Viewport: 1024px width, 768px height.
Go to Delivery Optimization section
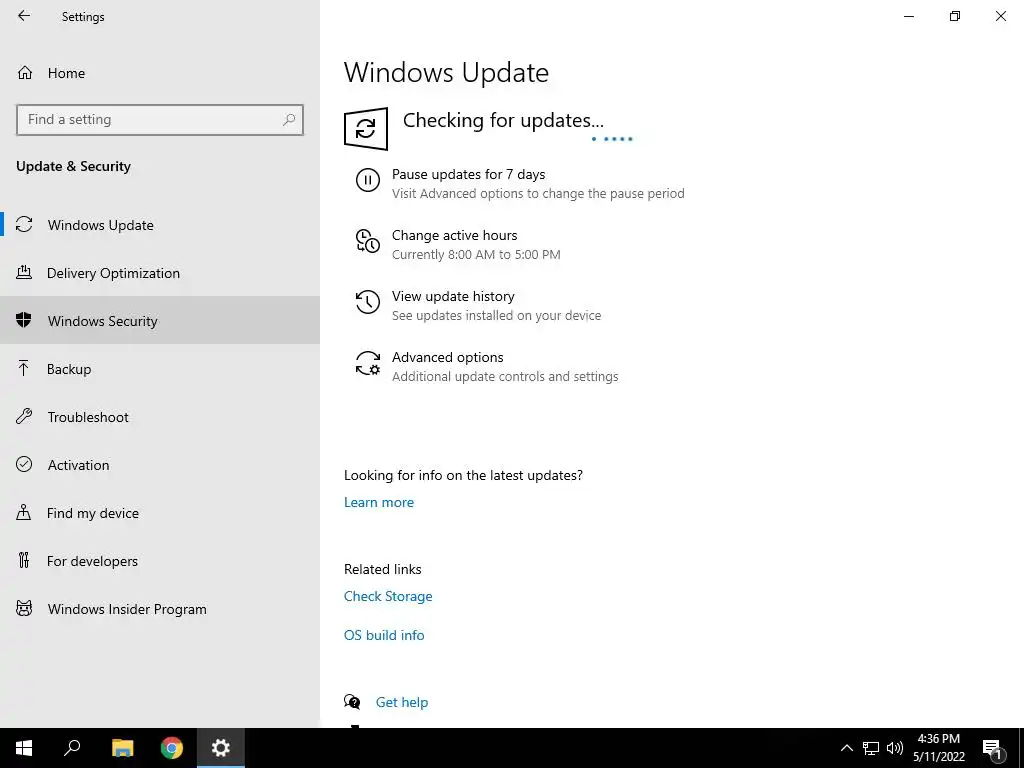[160, 273]
